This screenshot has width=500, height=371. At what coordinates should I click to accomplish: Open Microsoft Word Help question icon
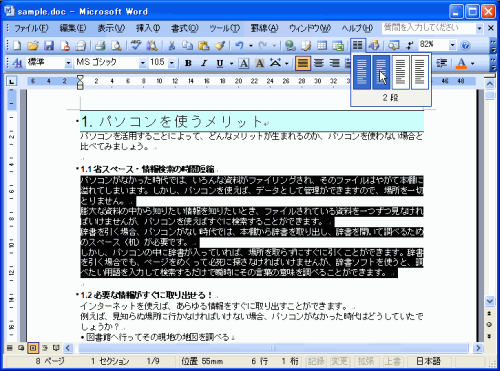465,45
